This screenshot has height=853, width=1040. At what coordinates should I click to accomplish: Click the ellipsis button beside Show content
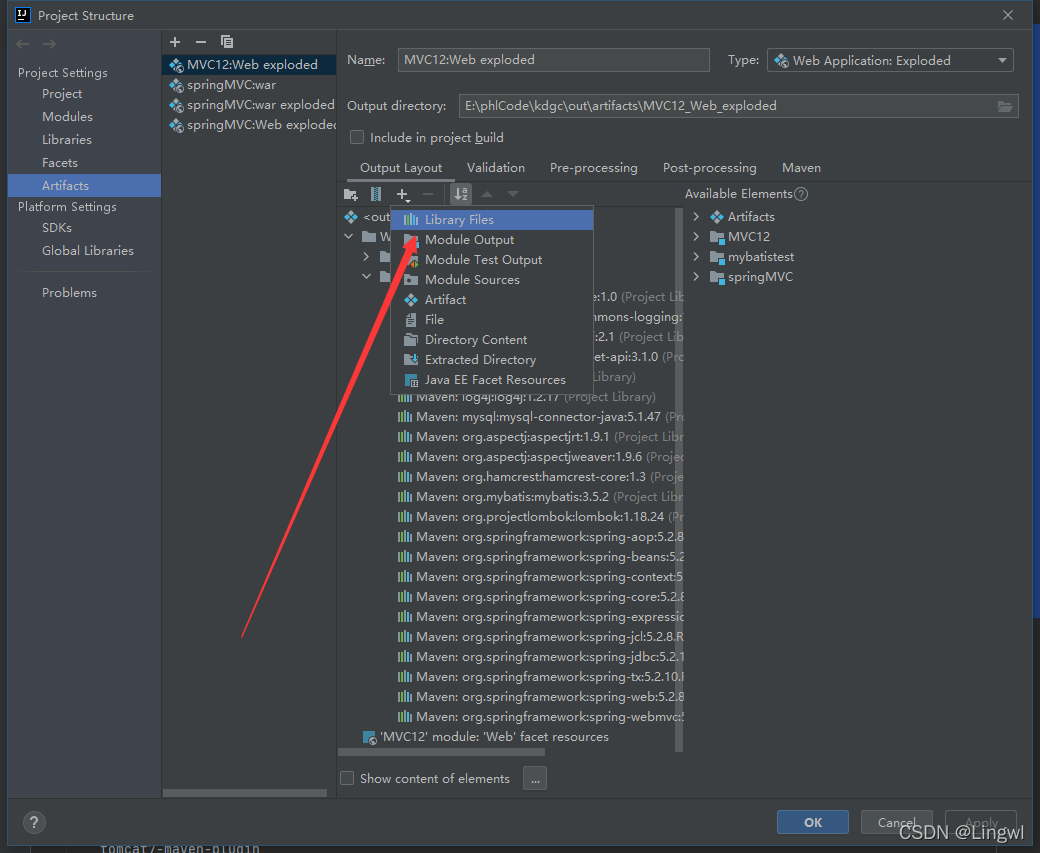click(x=535, y=778)
